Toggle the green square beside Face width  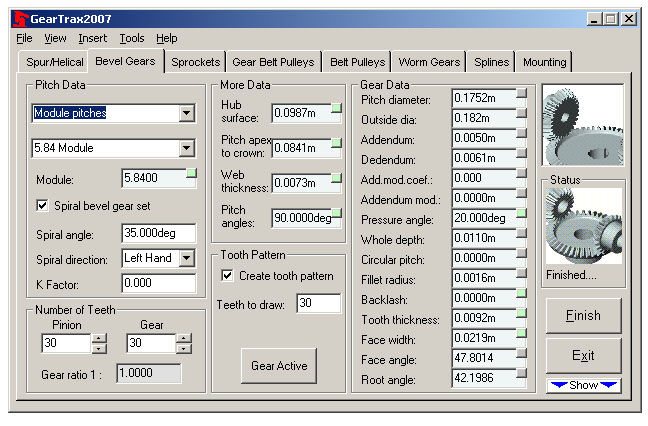522,333
